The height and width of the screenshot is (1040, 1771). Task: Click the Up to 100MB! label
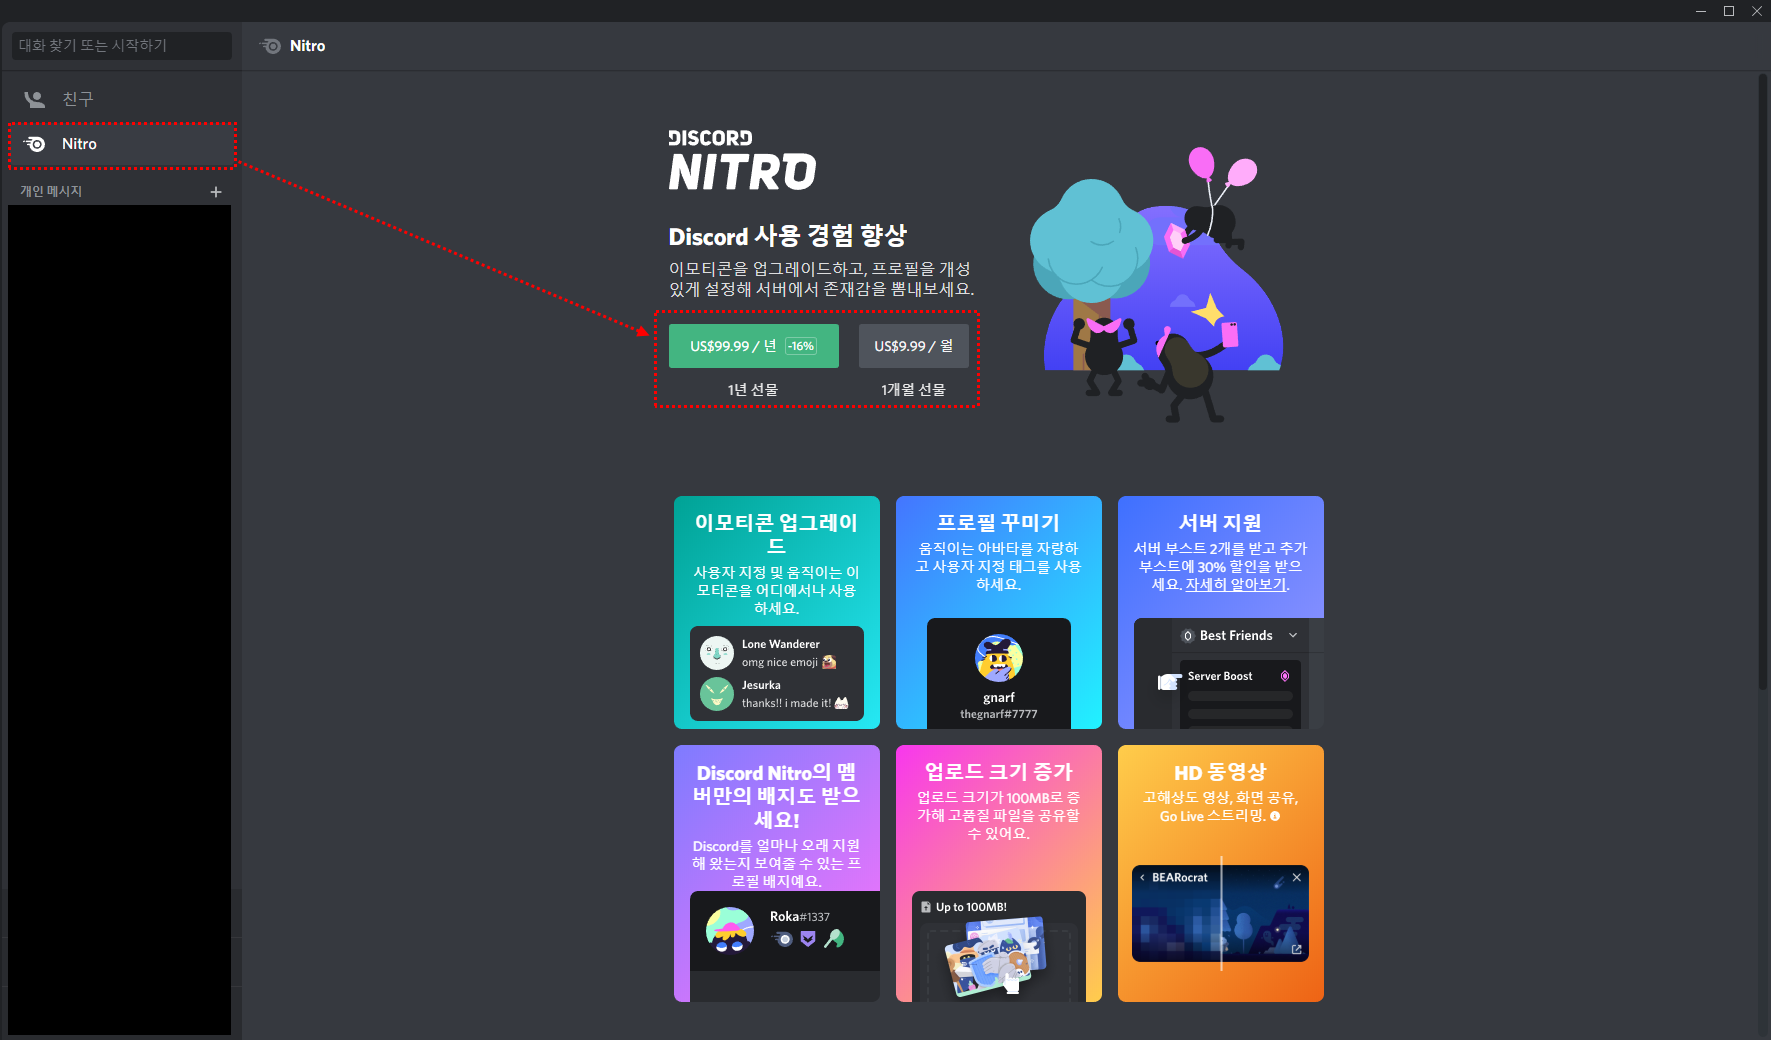point(971,907)
